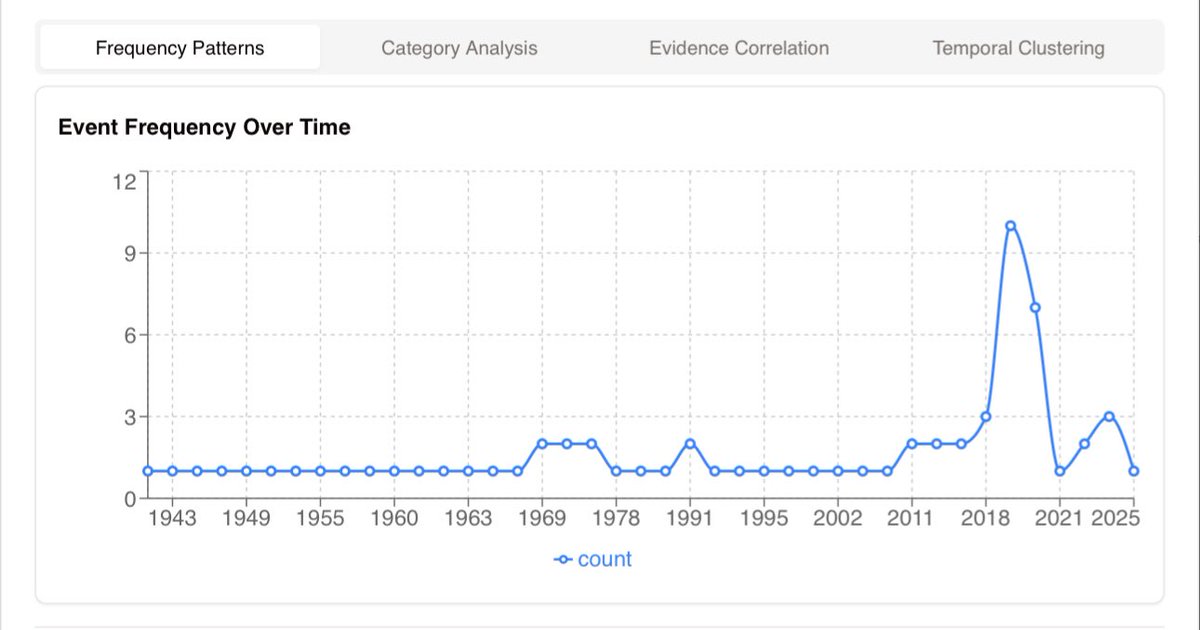Click the count legend marker icon

click(x=563, y=560)
